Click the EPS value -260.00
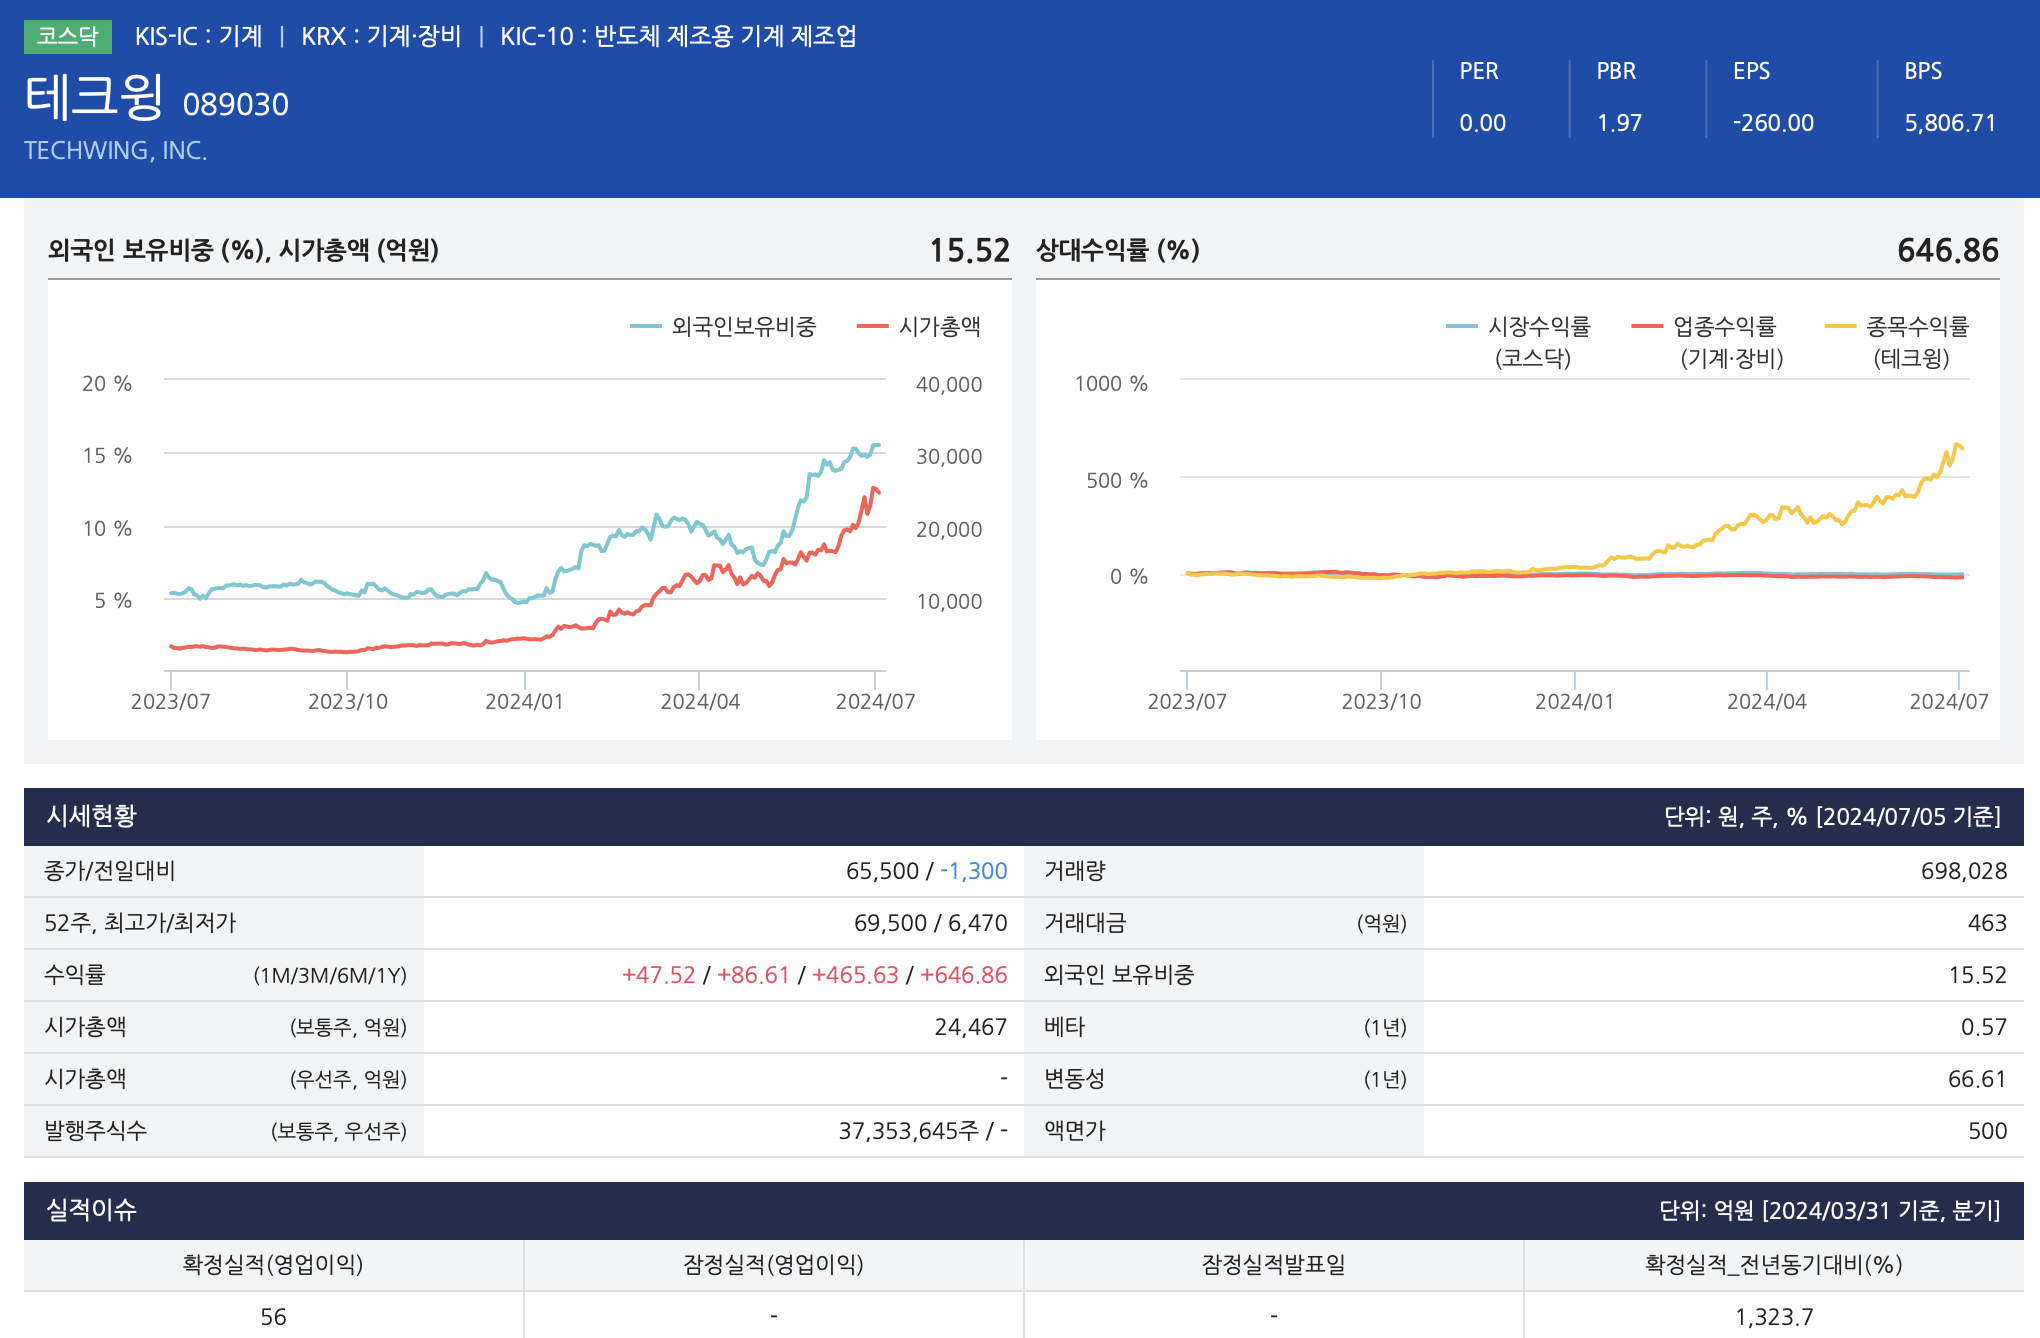This screenshot has width=2040, height=1338. pyautogui.click(x=1773, y=123)
